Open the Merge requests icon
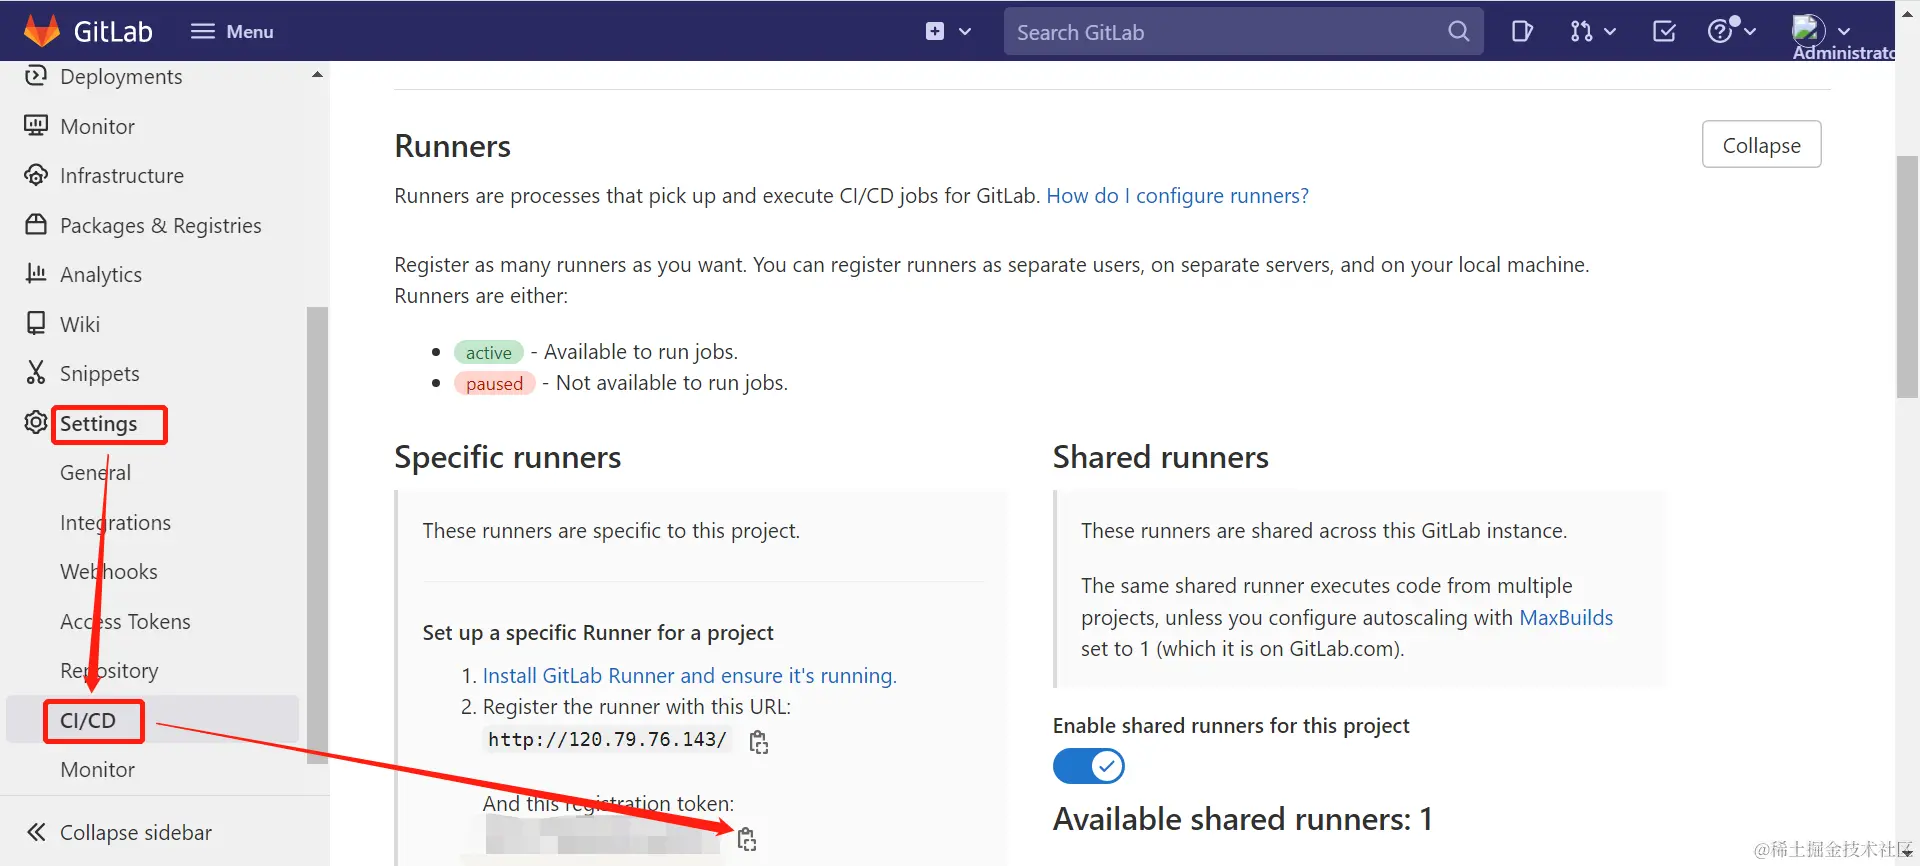The image size is (1920, 866). [1581, 31]
